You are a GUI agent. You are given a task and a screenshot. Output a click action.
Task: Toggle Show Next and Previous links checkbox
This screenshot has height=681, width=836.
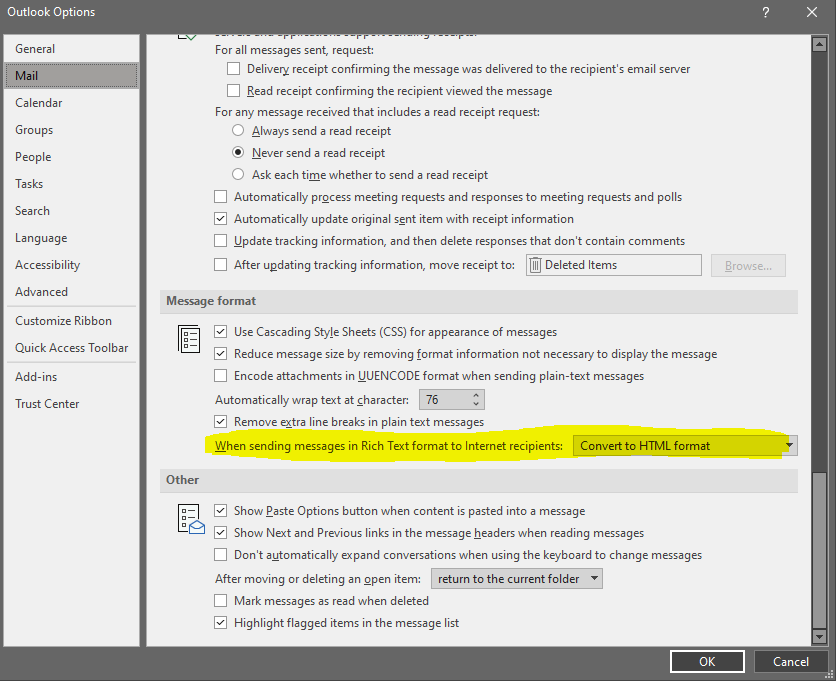[x=220, y=532]
